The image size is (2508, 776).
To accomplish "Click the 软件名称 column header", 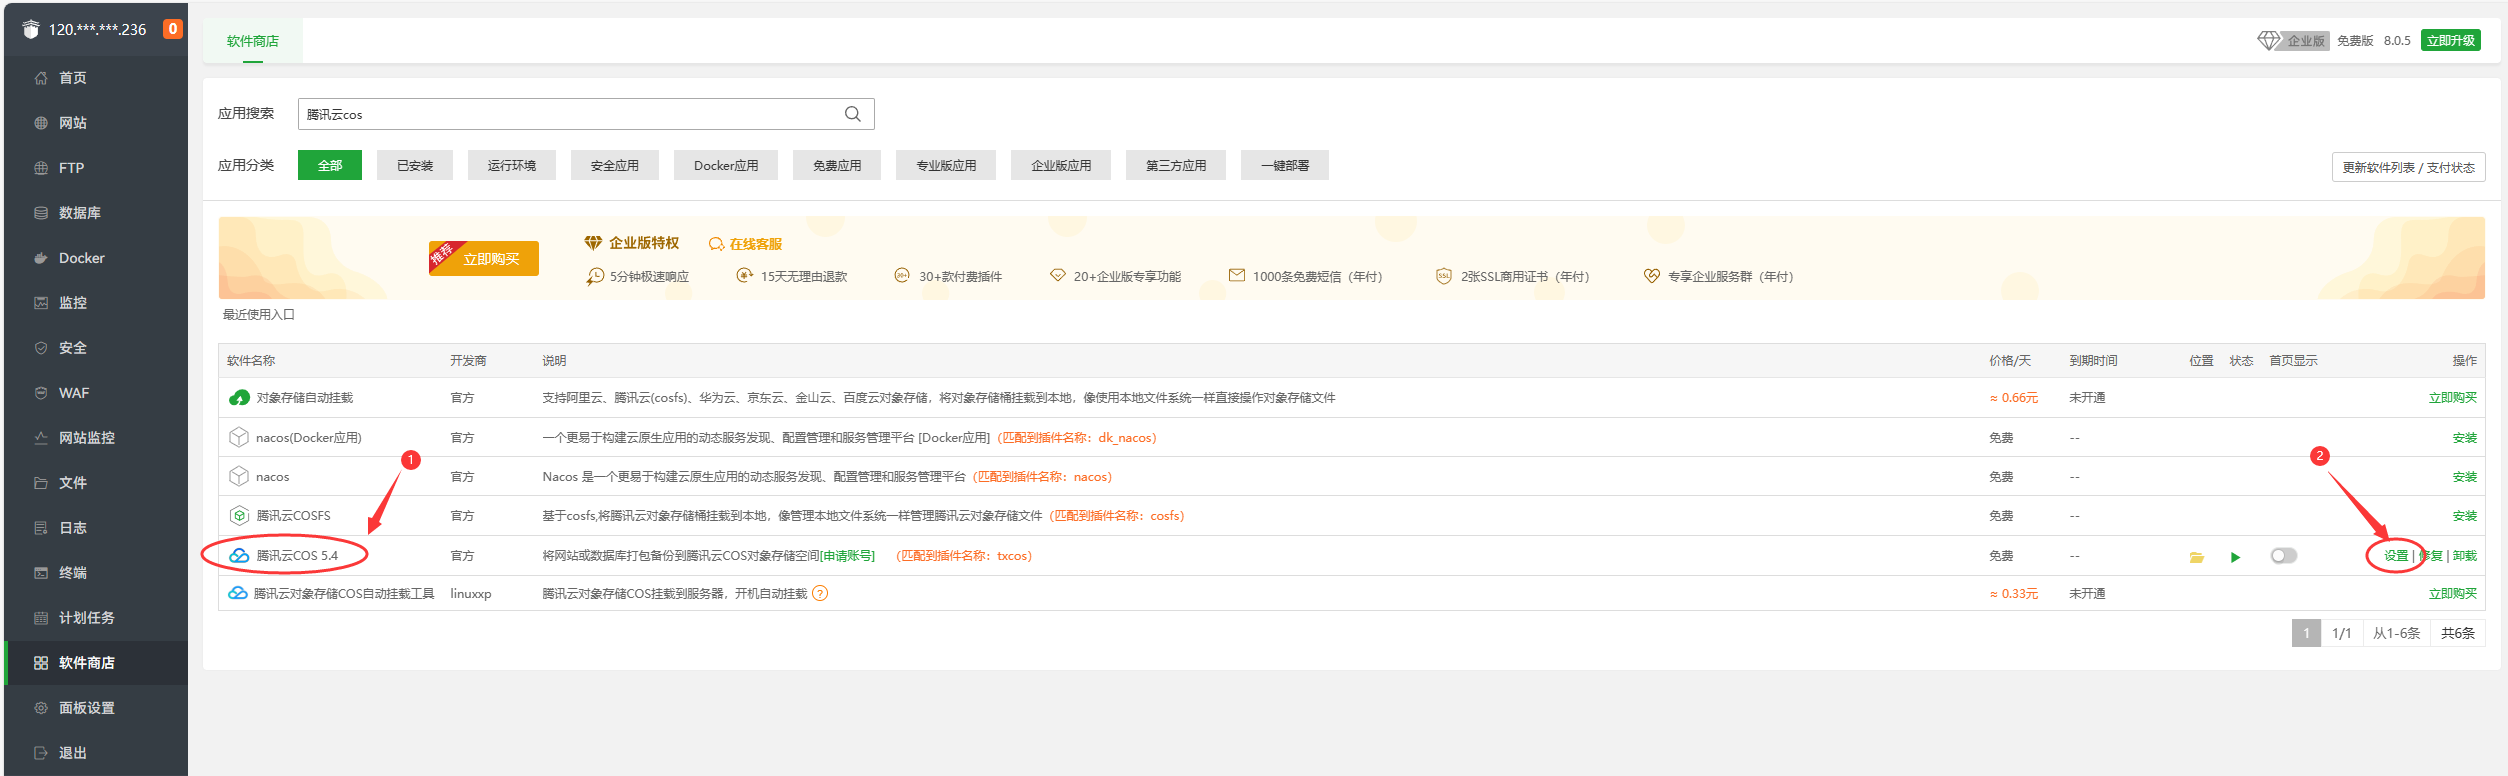I will pyautogui.click(x=251, y=361).
